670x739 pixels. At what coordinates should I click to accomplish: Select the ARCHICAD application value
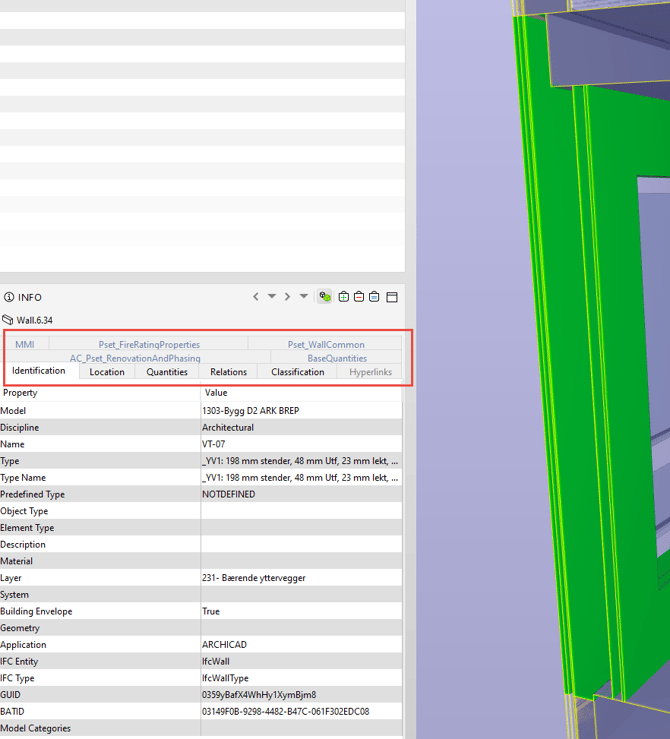[224, 645]
